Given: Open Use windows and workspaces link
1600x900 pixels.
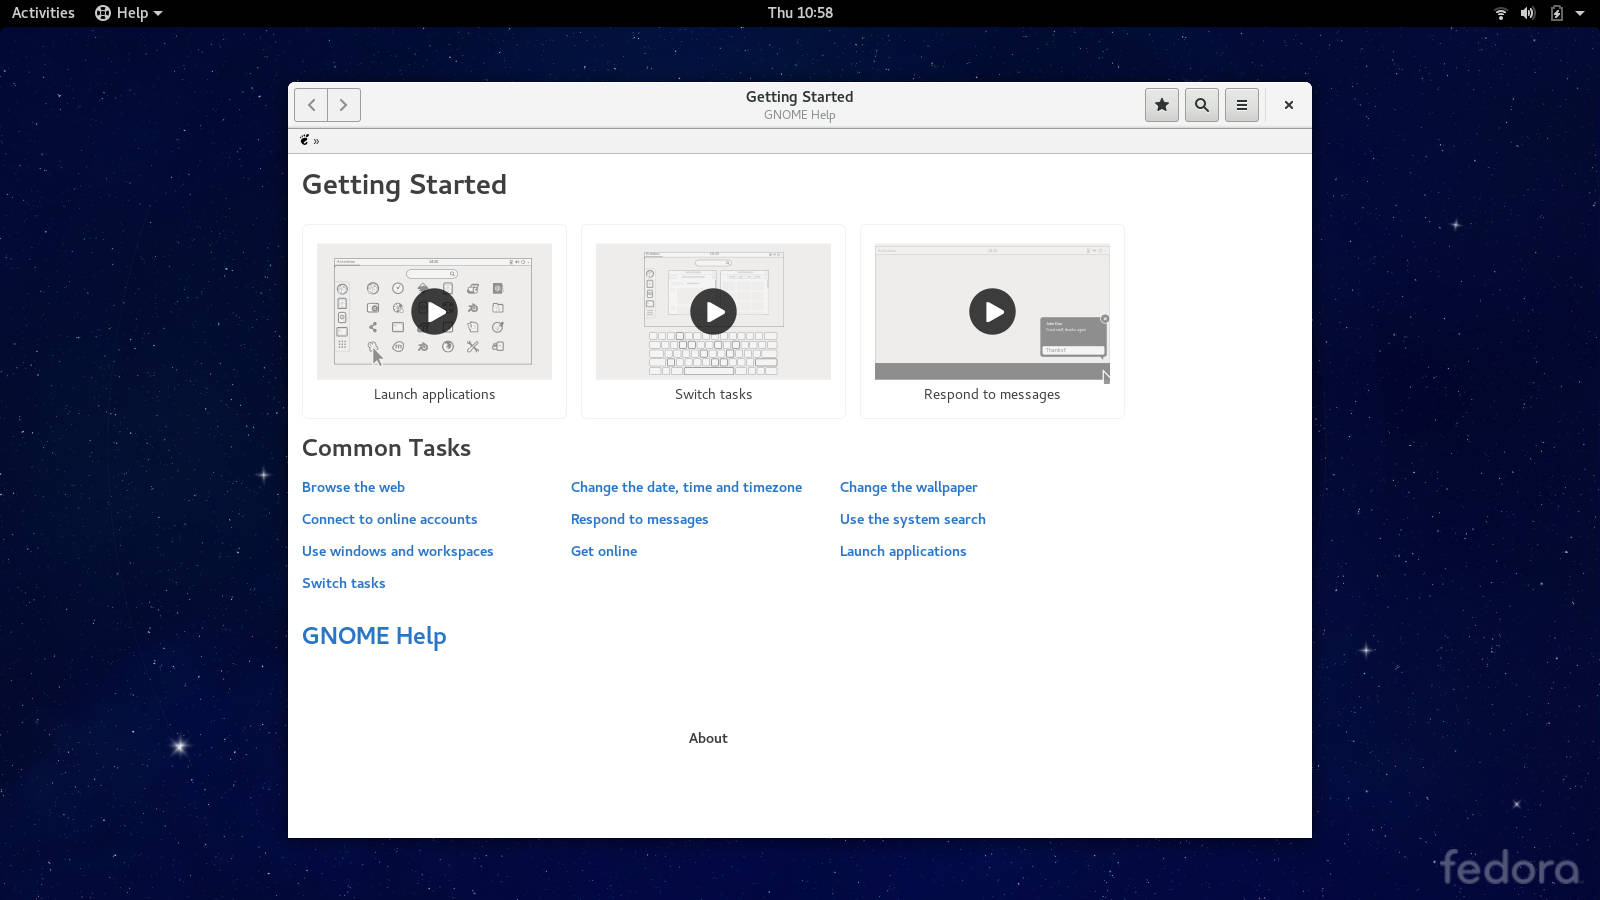Looking at the screenshot, I should click(397, 551).
